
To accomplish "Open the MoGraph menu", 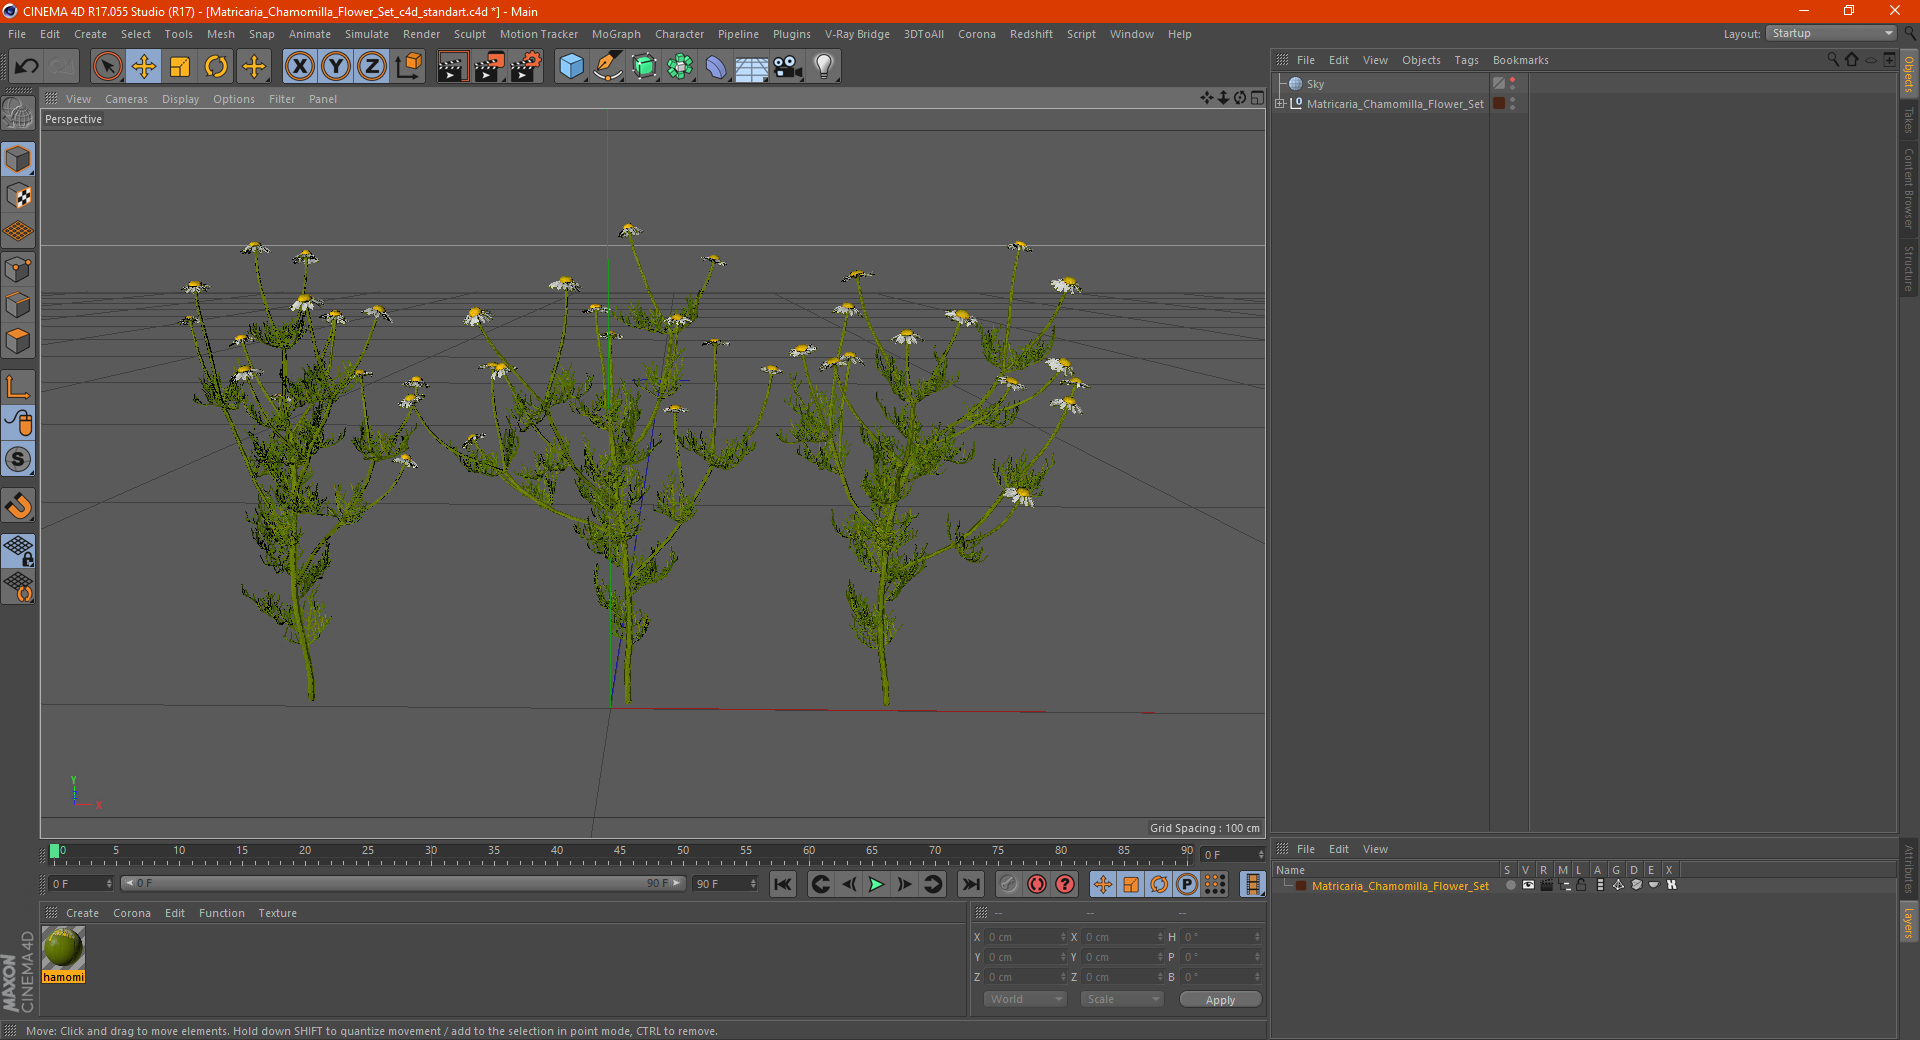I will pyautogui.click(x=616, y=34).
